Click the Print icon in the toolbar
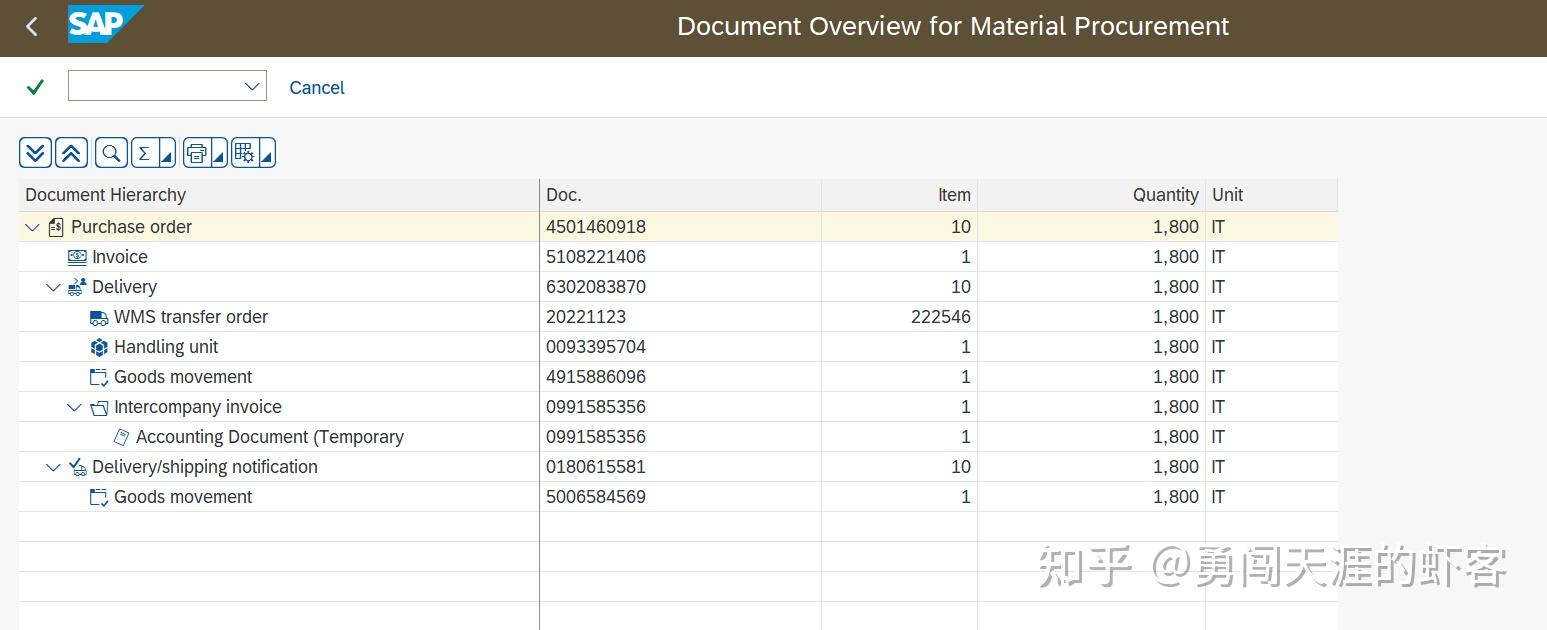The width and height of the screenshot is (1547, 630). pyautogui.click(x=198, y=152)
